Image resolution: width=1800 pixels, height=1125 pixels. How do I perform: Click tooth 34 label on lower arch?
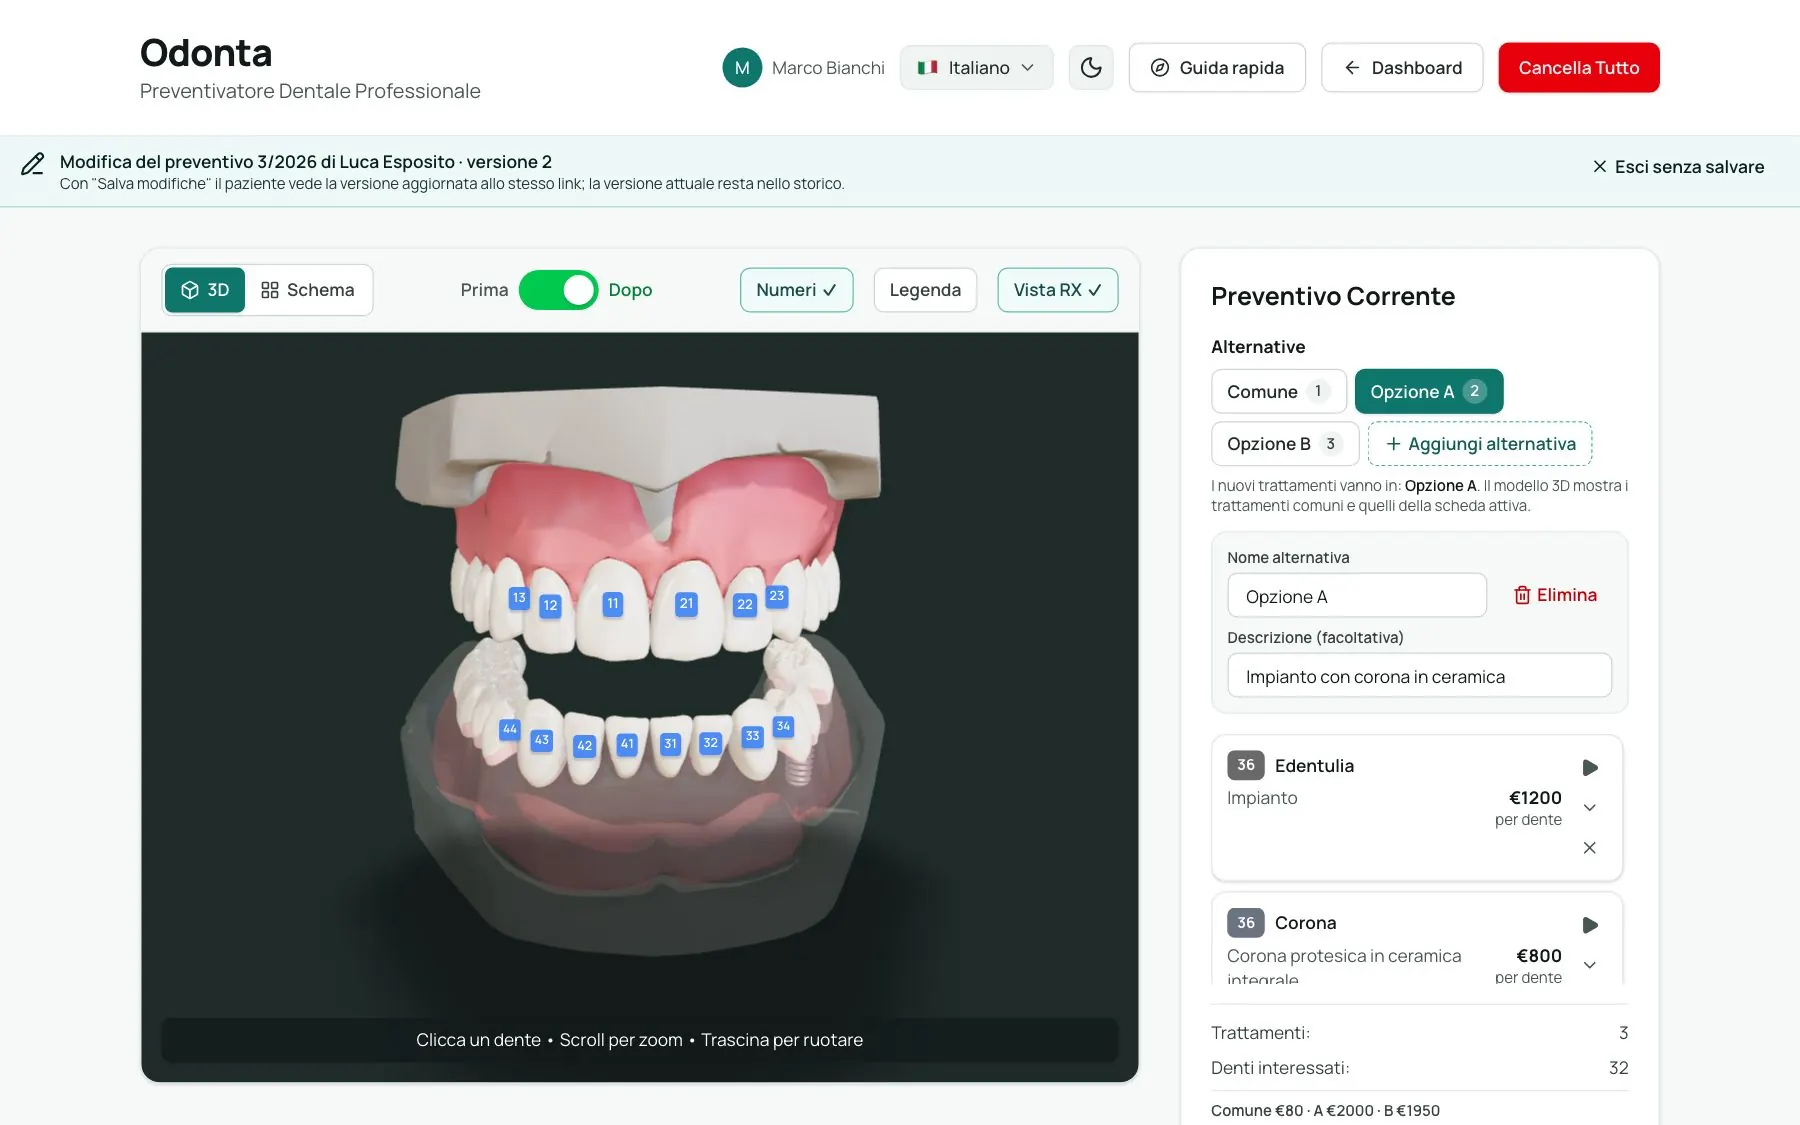click(783, 726)
